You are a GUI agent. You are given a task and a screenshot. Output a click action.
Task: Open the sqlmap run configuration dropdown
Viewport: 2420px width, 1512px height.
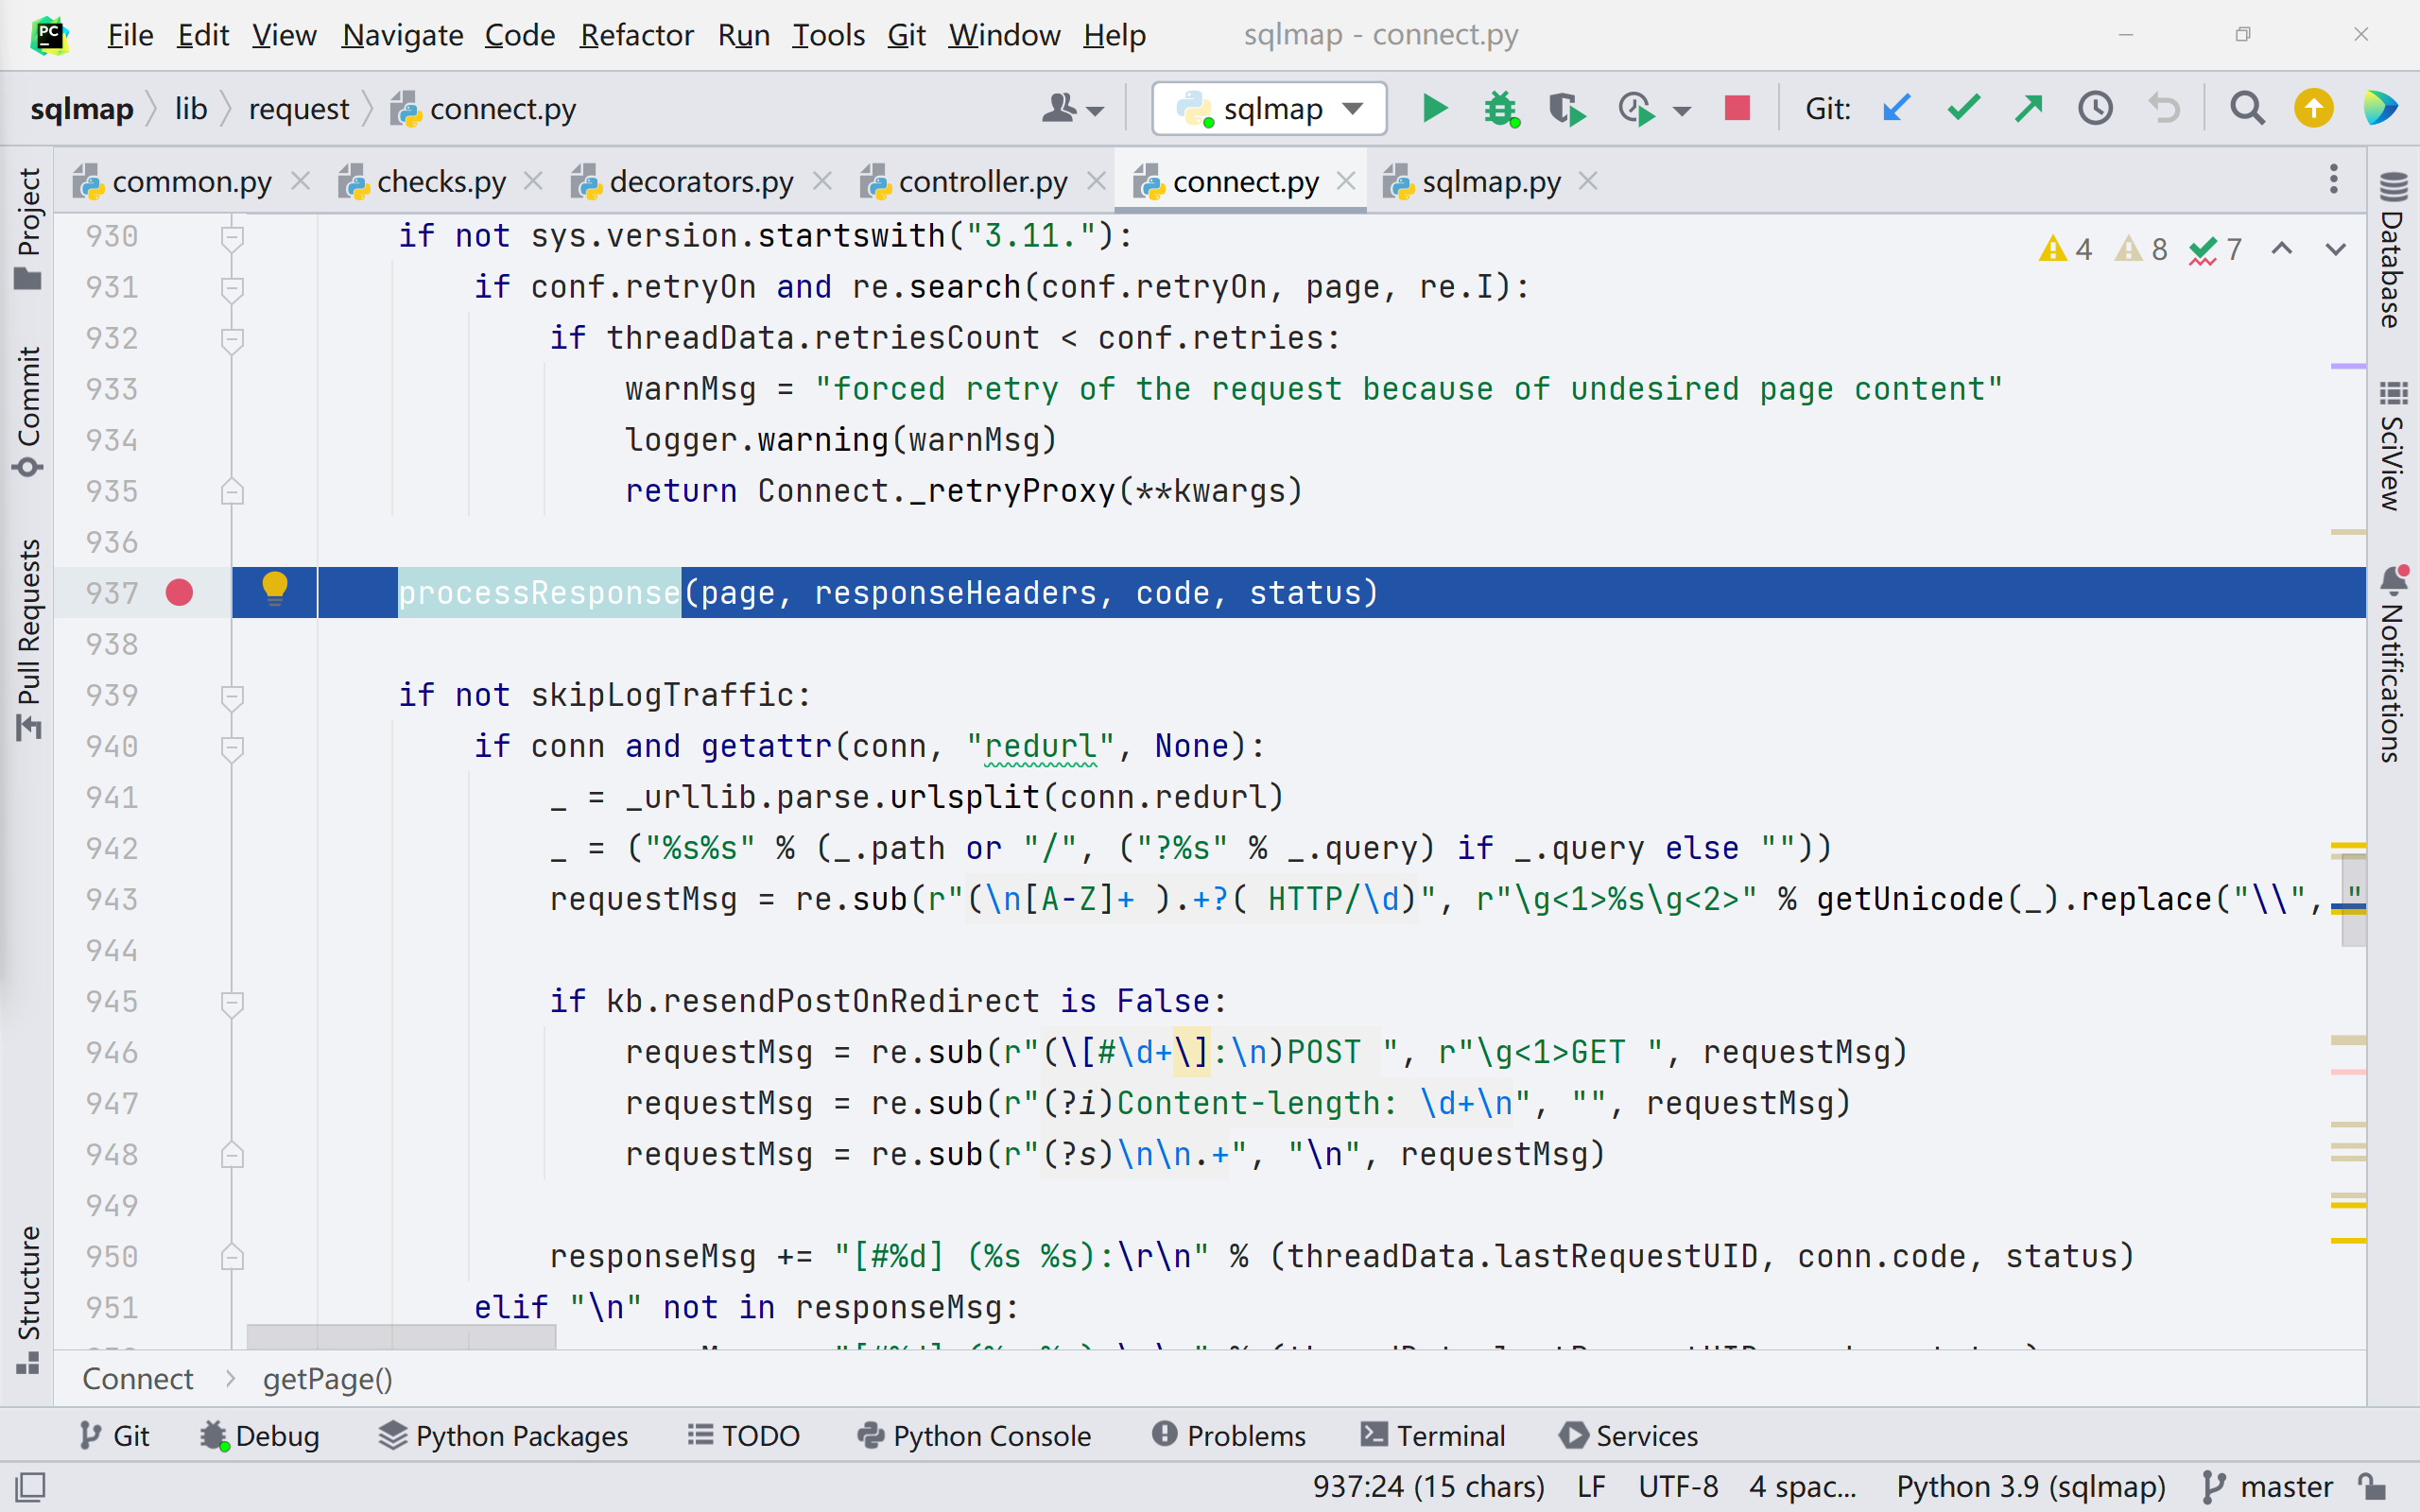(x=1269, y=108)
